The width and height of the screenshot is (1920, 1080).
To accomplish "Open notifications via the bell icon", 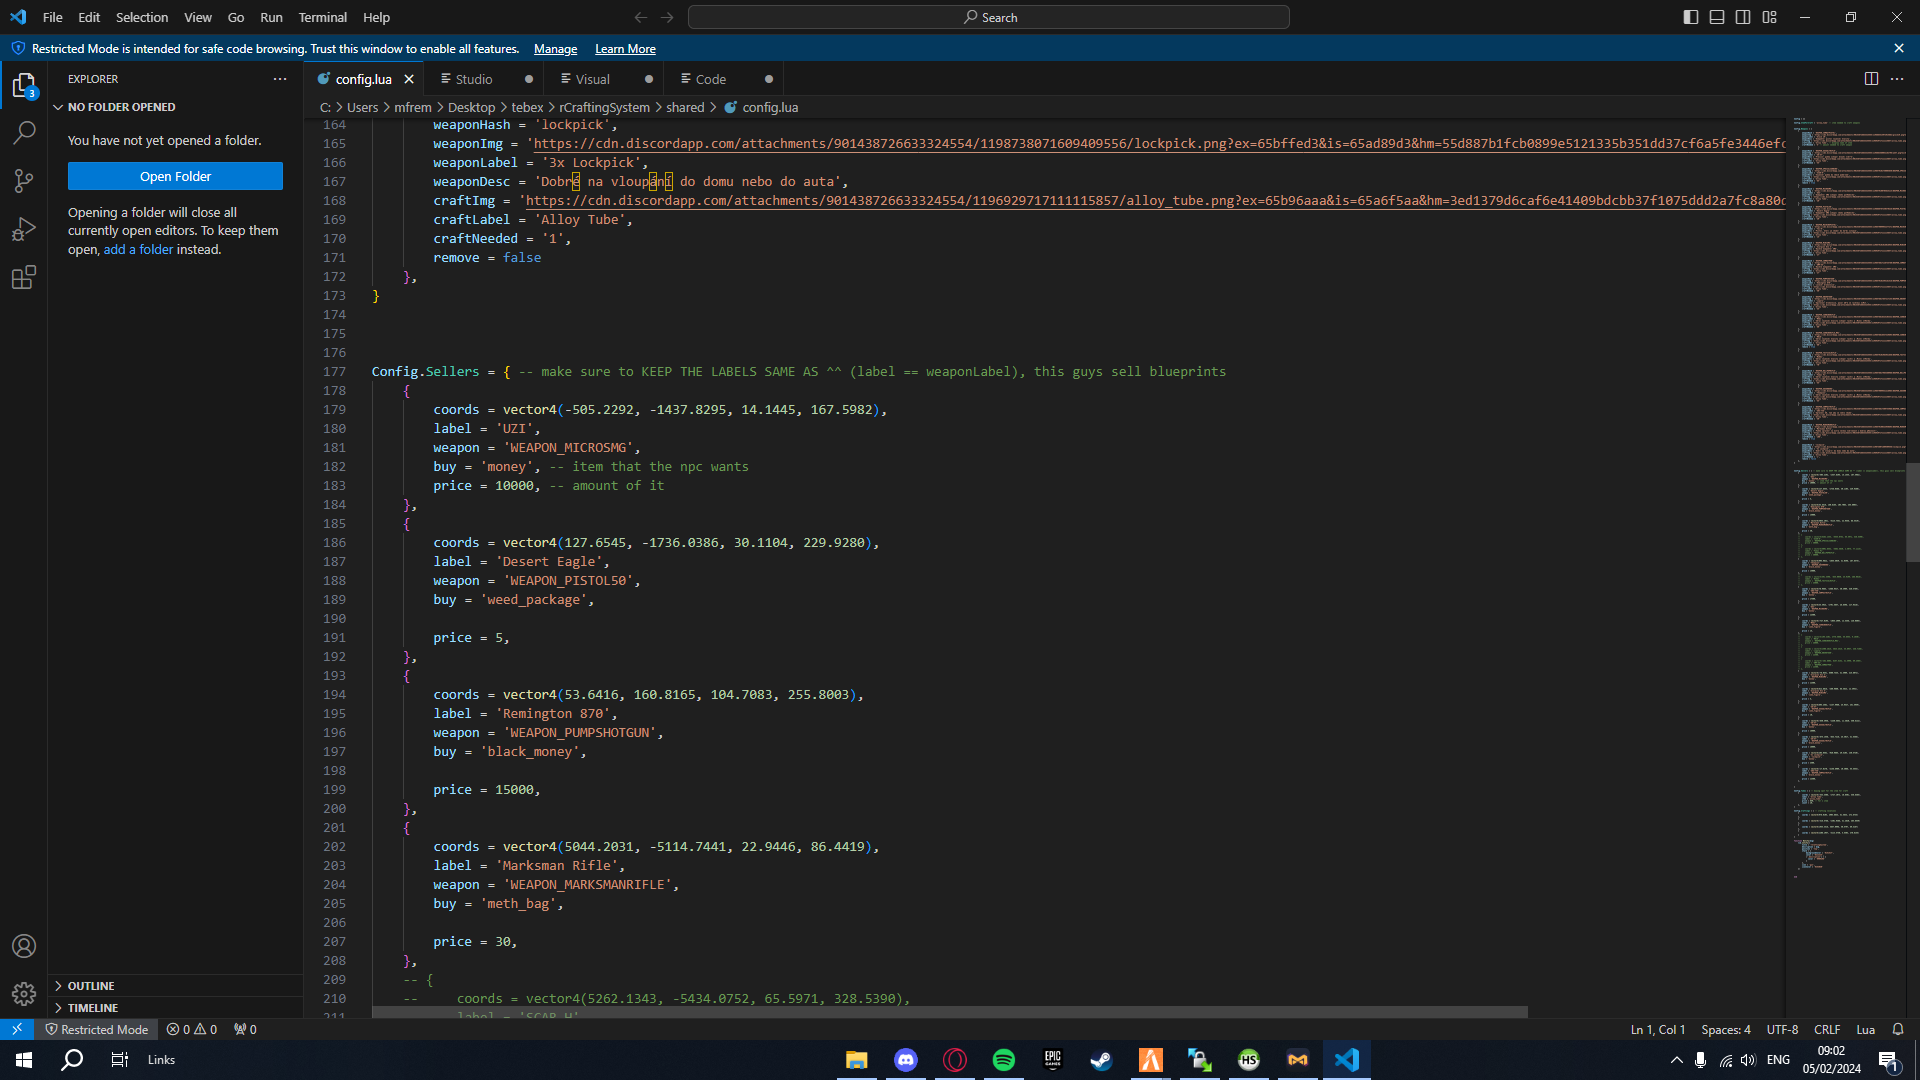I will pyautogui.click(x=1897, y=1029).
